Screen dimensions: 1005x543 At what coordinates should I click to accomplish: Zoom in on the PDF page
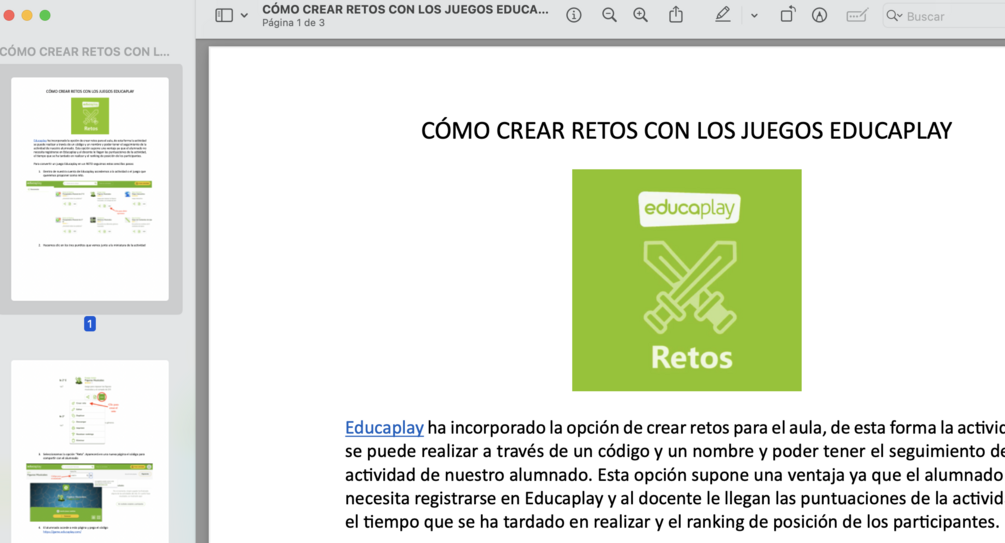pyautogui.click(x=640, y=15)
